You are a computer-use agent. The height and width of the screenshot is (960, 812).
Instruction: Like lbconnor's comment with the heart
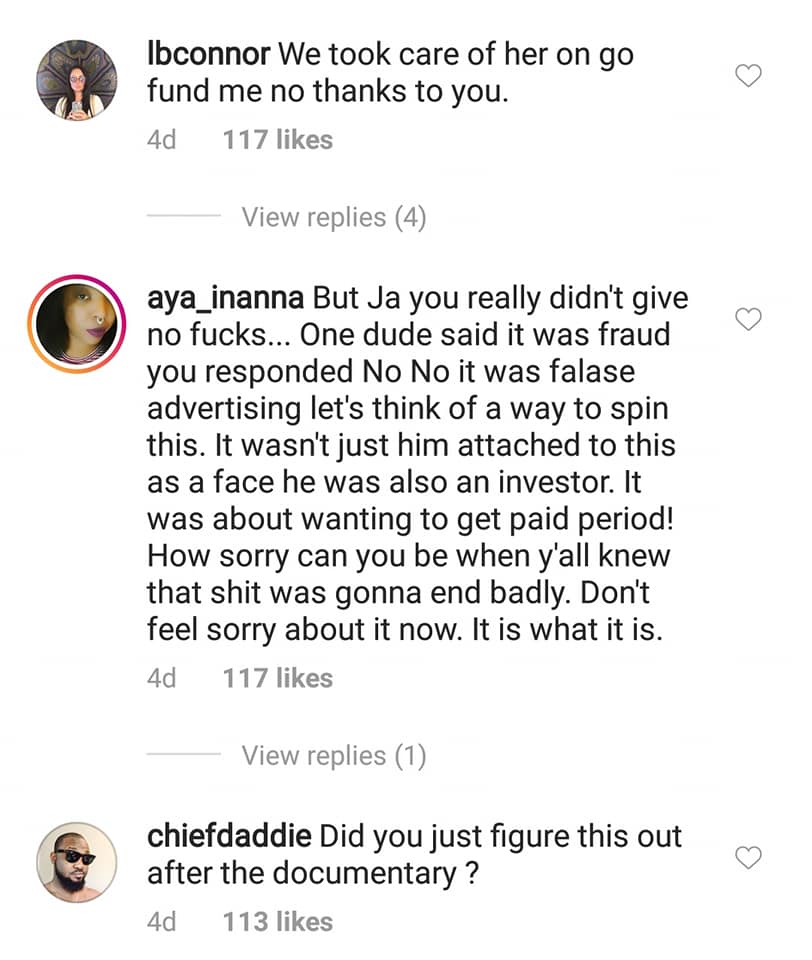748,76
